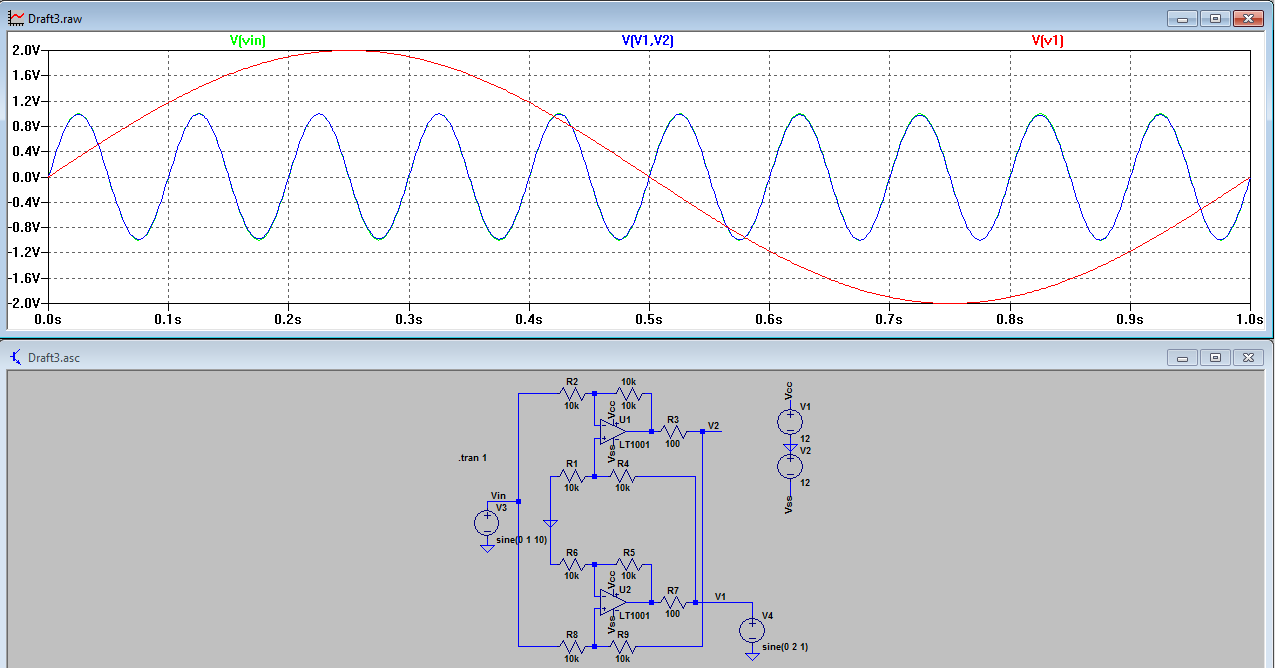The image size is (1280, 668).
Task: Maximize the Draft3.raw waveform window
Action: tap(1215, 18)
